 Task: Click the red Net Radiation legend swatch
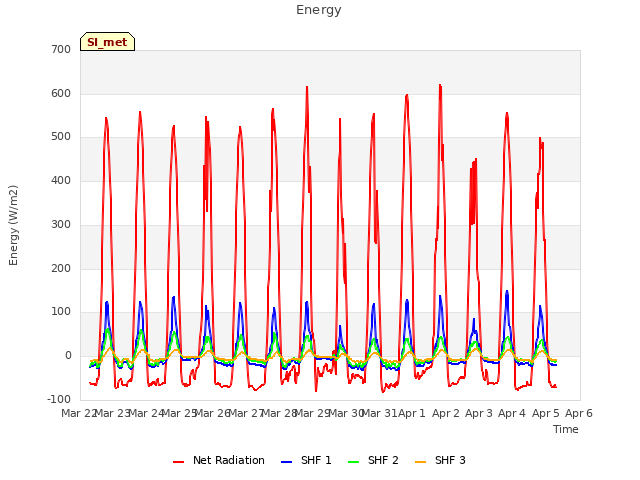[178, 462]
